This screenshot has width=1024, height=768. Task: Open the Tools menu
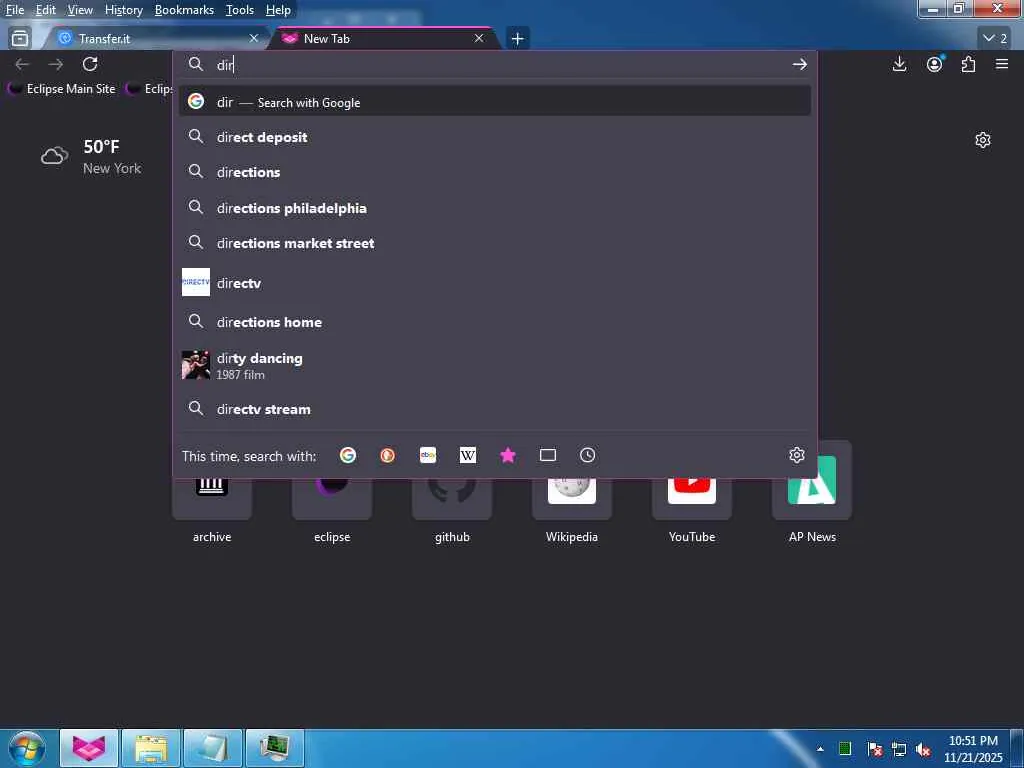click(x=240, y=10)
